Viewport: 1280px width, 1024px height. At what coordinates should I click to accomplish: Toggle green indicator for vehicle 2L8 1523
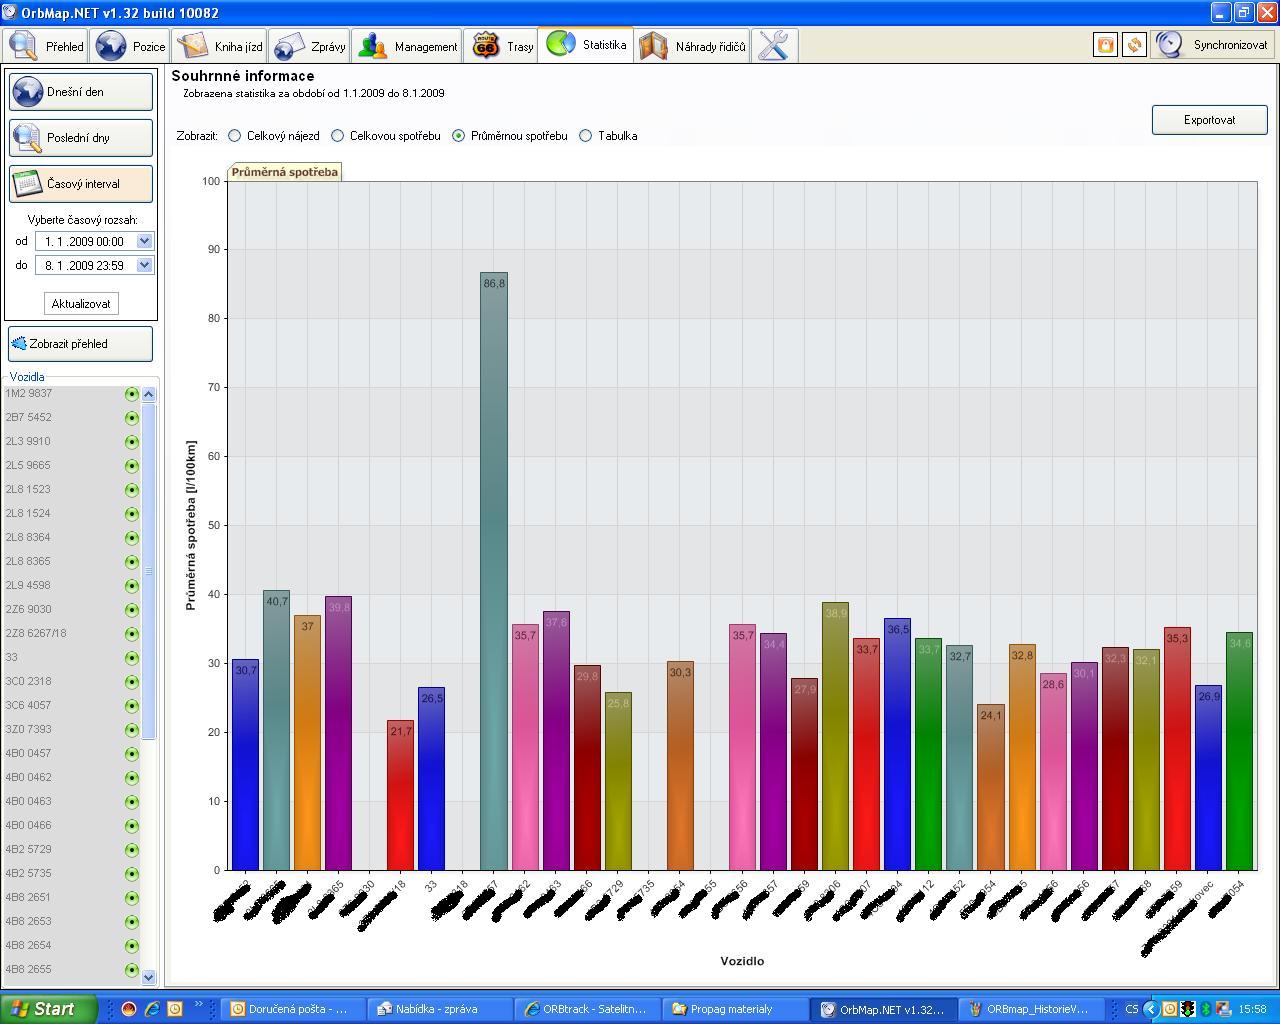point(132,490)
